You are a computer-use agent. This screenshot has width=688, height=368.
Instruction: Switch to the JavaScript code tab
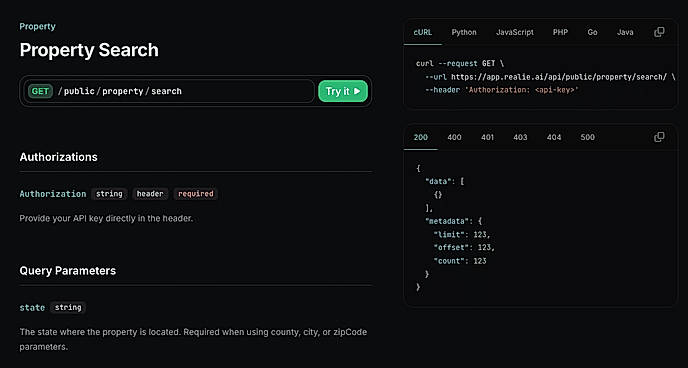point(515,32)
